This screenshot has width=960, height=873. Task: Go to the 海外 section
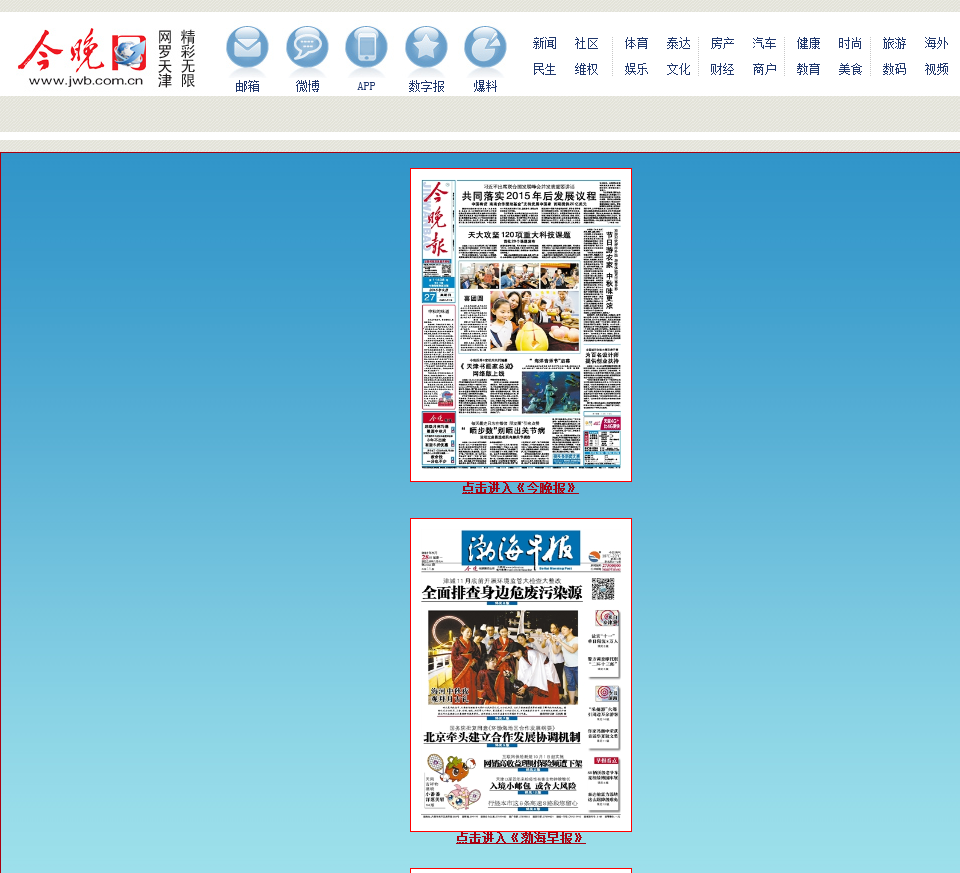point(937,43)
